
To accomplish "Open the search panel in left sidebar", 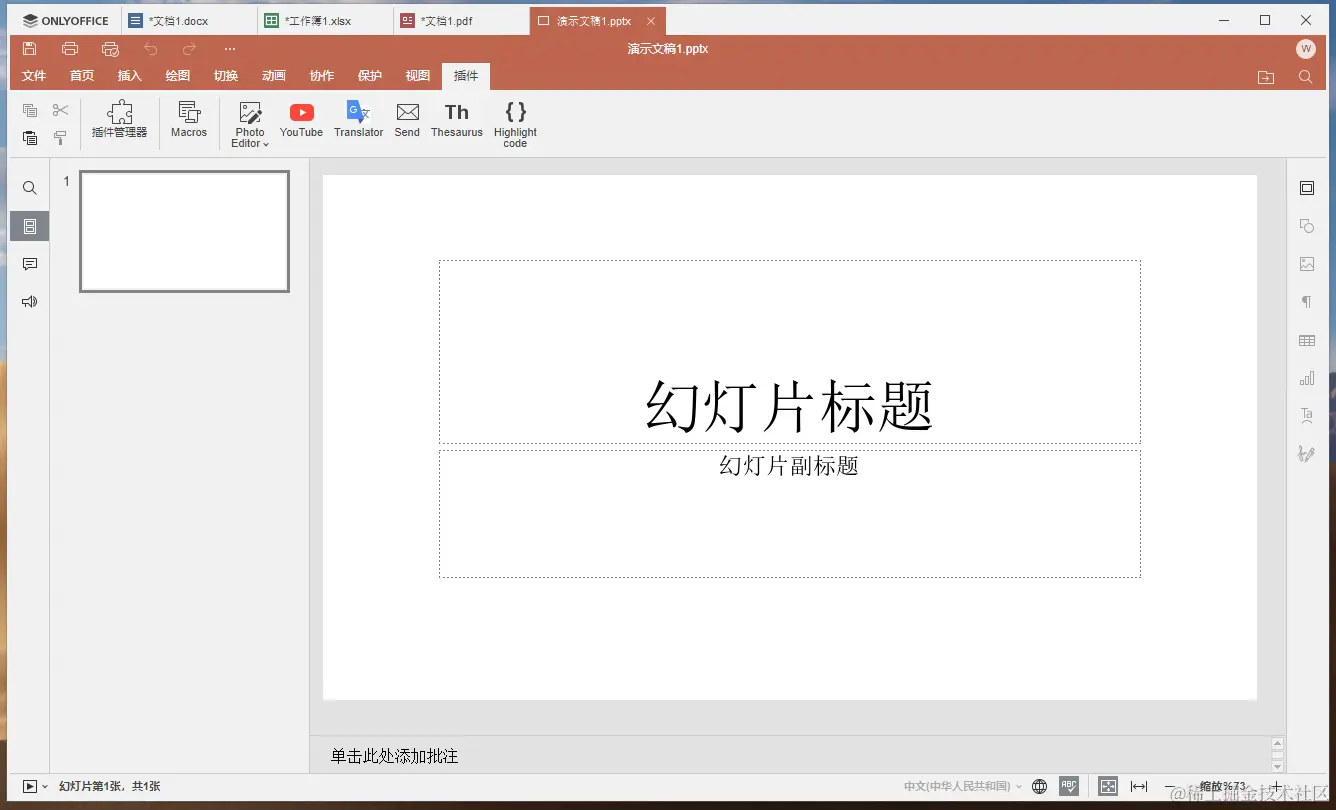I will pos(30,188).
